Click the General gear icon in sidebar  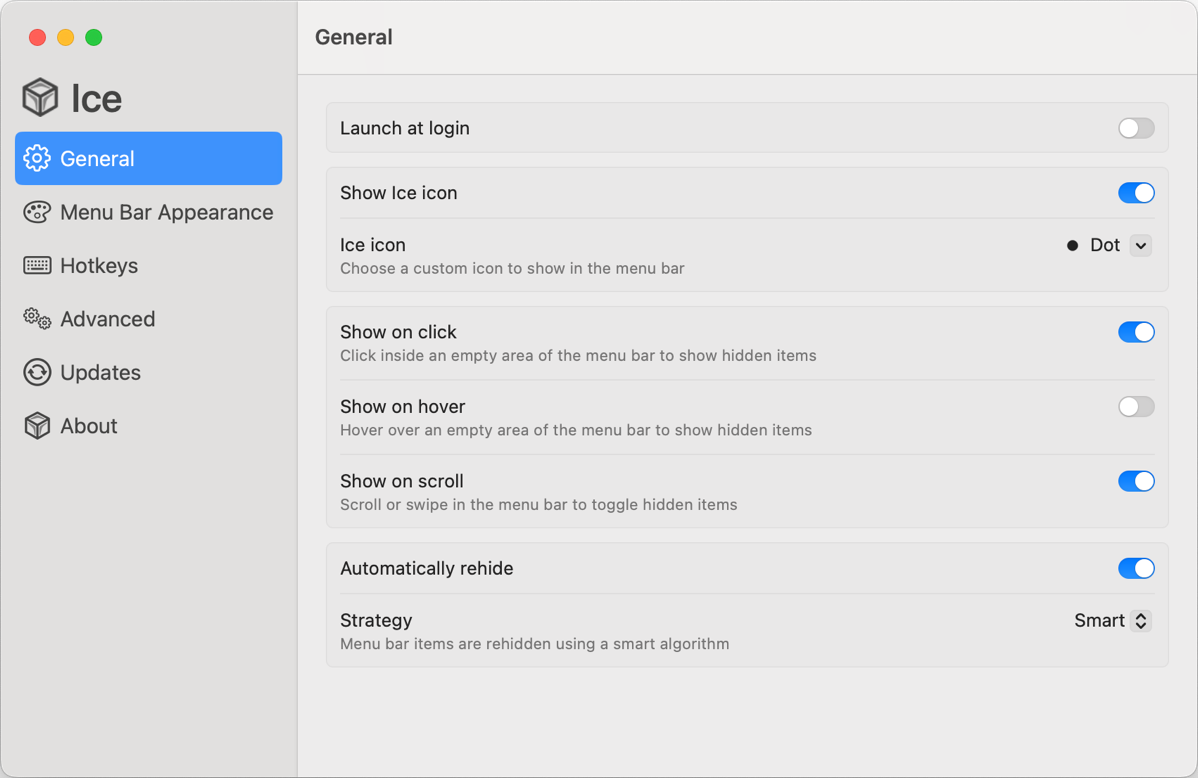[x=37, y=158]
